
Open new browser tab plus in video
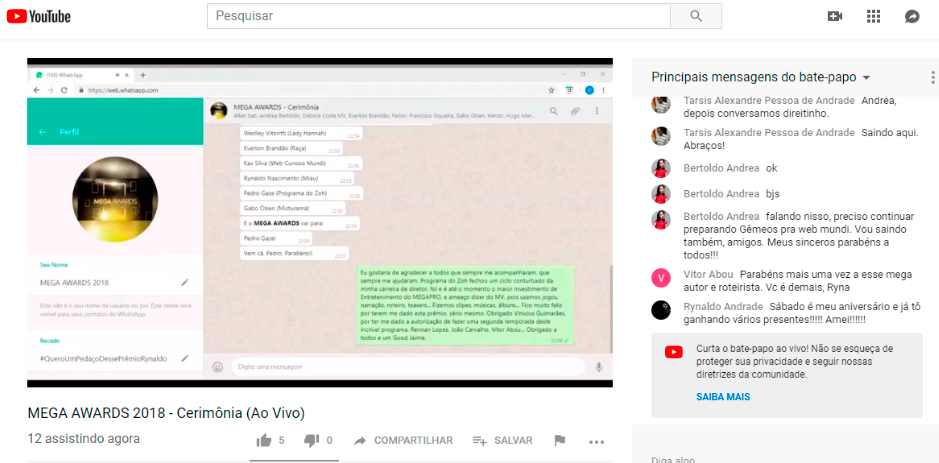(143, 75)
